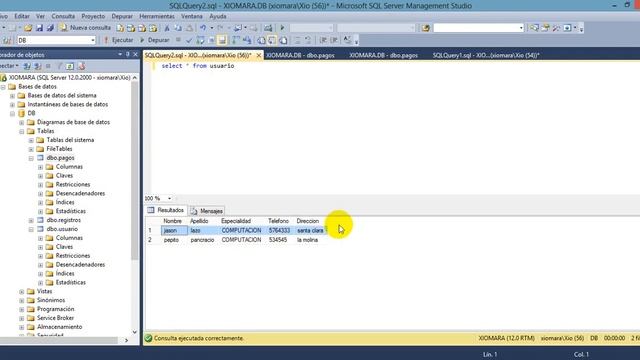
Task: Expand the Programación folder node
Action: coord(22,310)
